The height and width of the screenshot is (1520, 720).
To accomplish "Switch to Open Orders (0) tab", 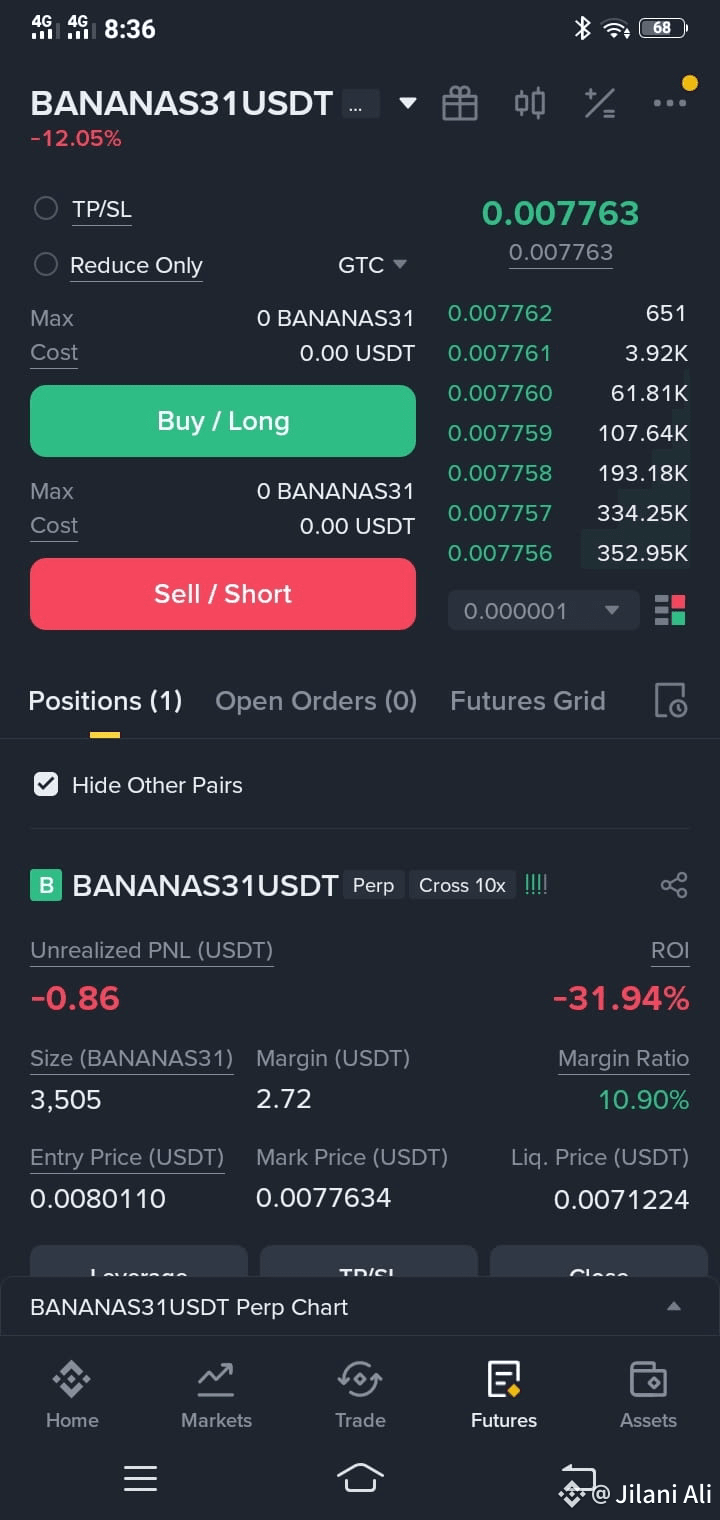I will pos(316,701).
